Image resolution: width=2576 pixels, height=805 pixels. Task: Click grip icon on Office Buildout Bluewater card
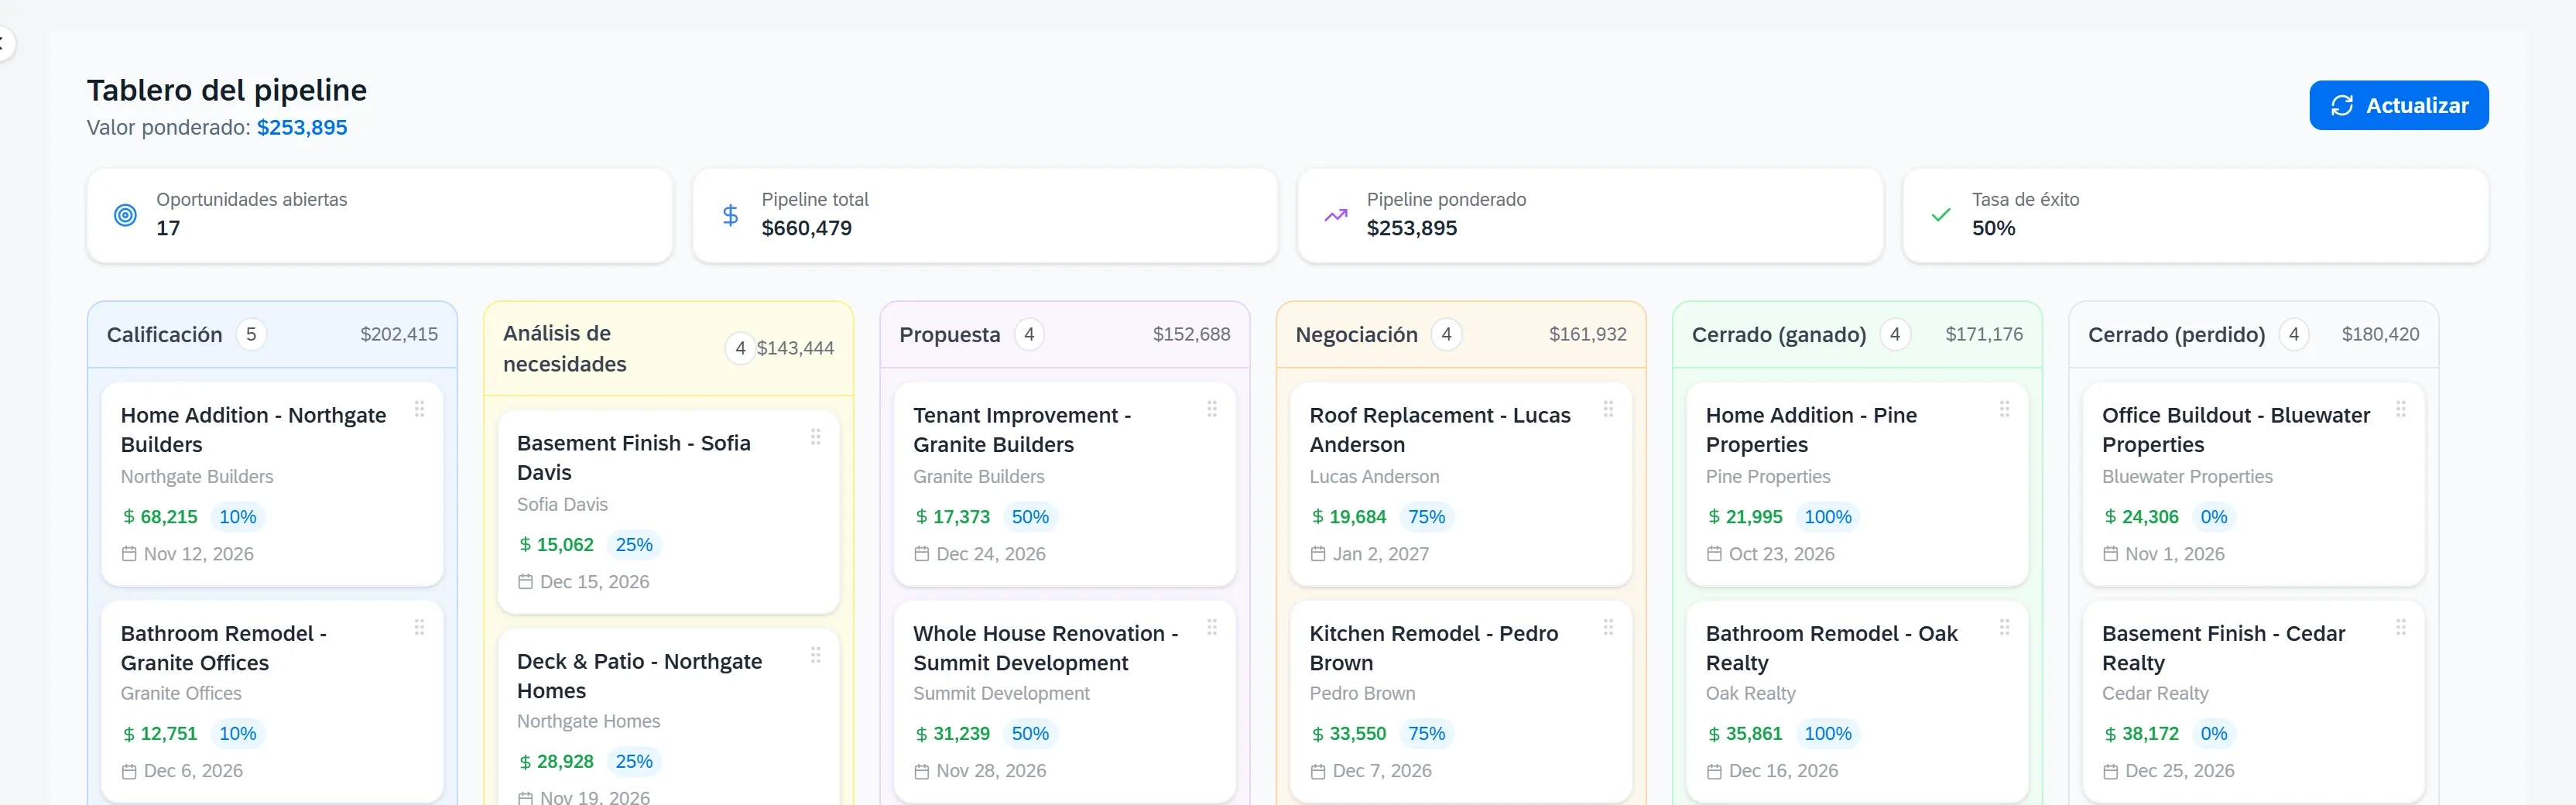2400,409
